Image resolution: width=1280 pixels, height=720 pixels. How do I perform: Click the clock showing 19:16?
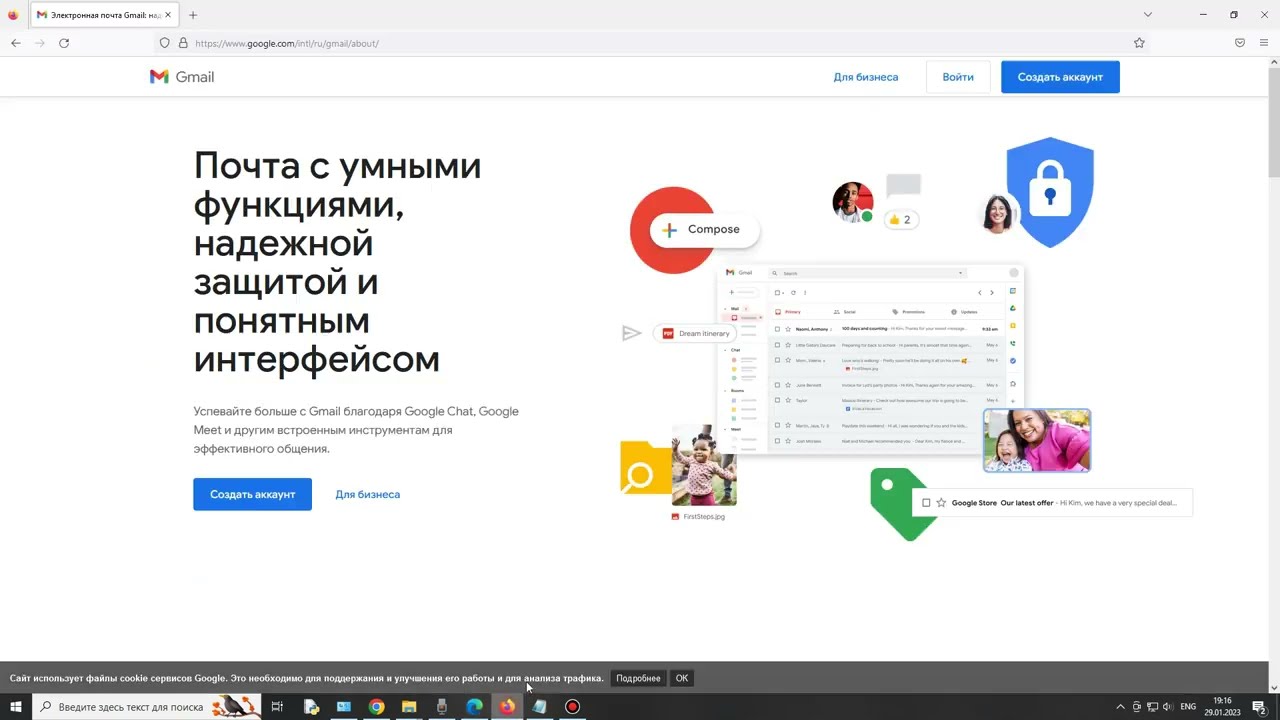(x=1222, y=707)
